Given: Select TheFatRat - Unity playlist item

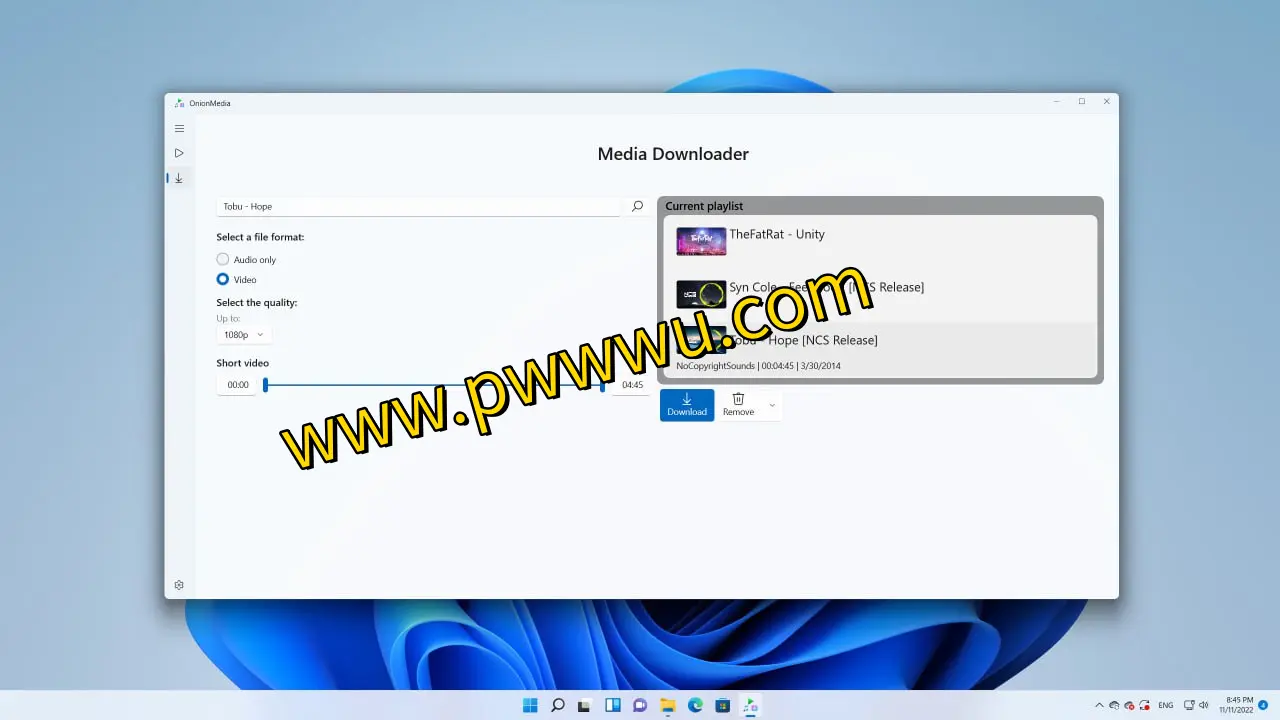Looking at the screenshot, I should click(x=880, y=241).
